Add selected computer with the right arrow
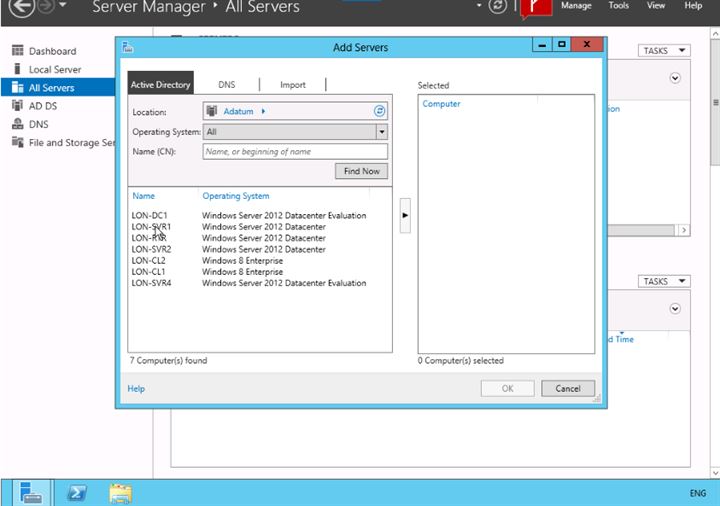This screenshot has width=720, height=506. pyautogui.click(x=405, y=215)
